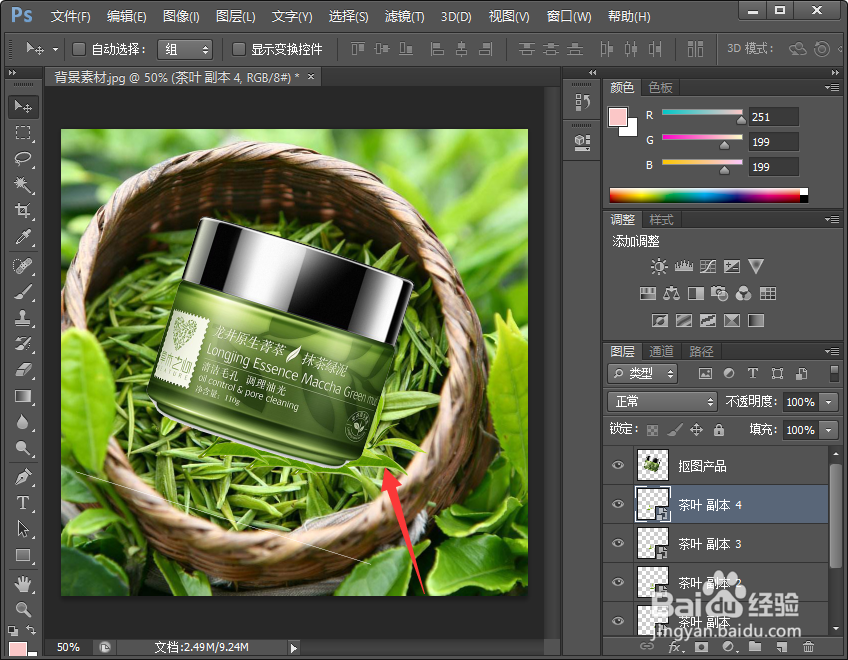Open the History panel icon
The height and width of the screenshot is (660, 848).
point(582,102)
